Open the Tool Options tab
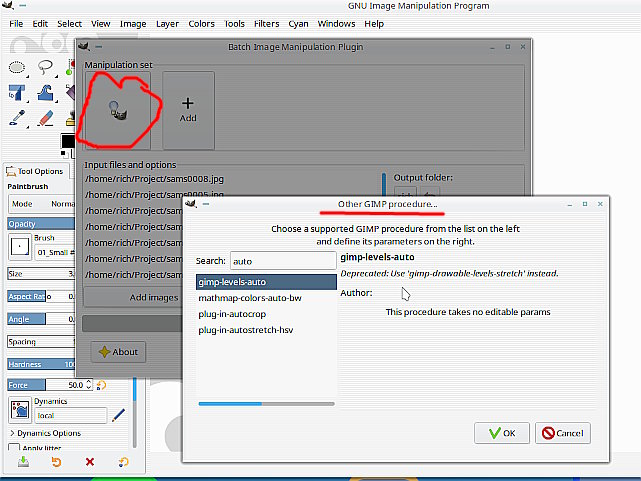This screenshot has width=641, height=481. [x=35, y=171]
